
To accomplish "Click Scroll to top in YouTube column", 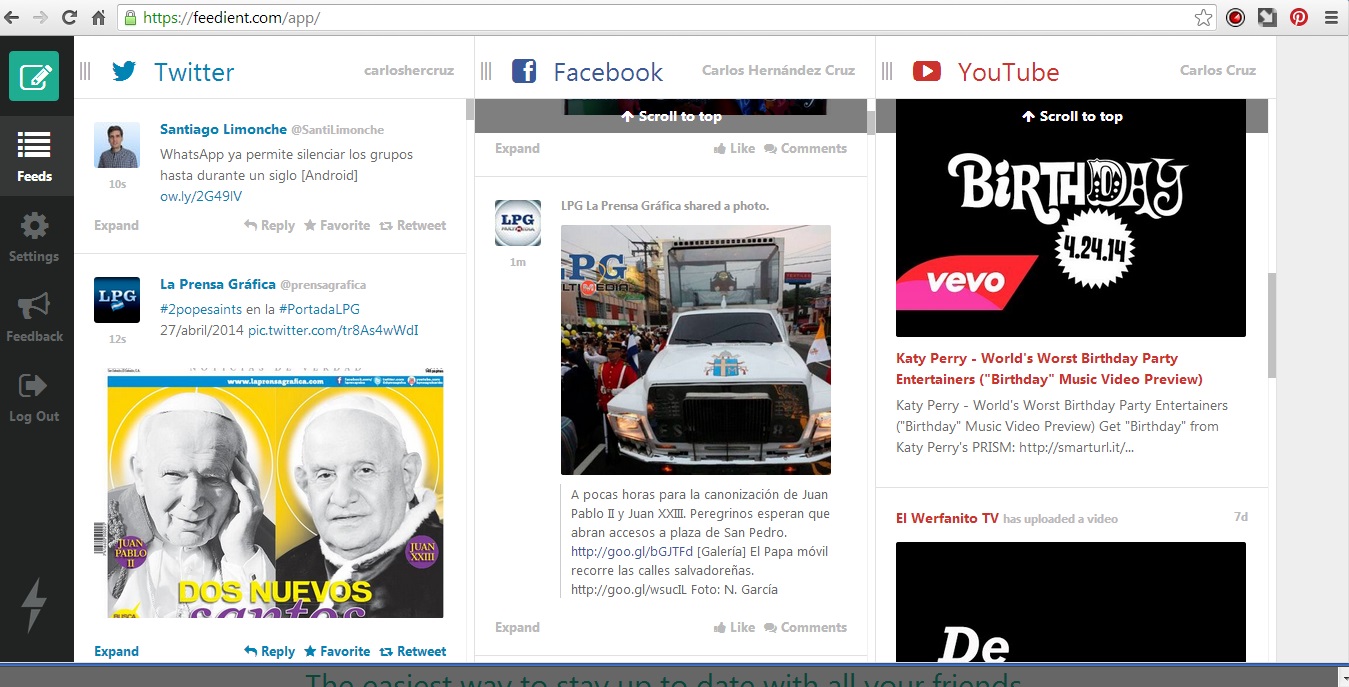I will click(1072, 116).
